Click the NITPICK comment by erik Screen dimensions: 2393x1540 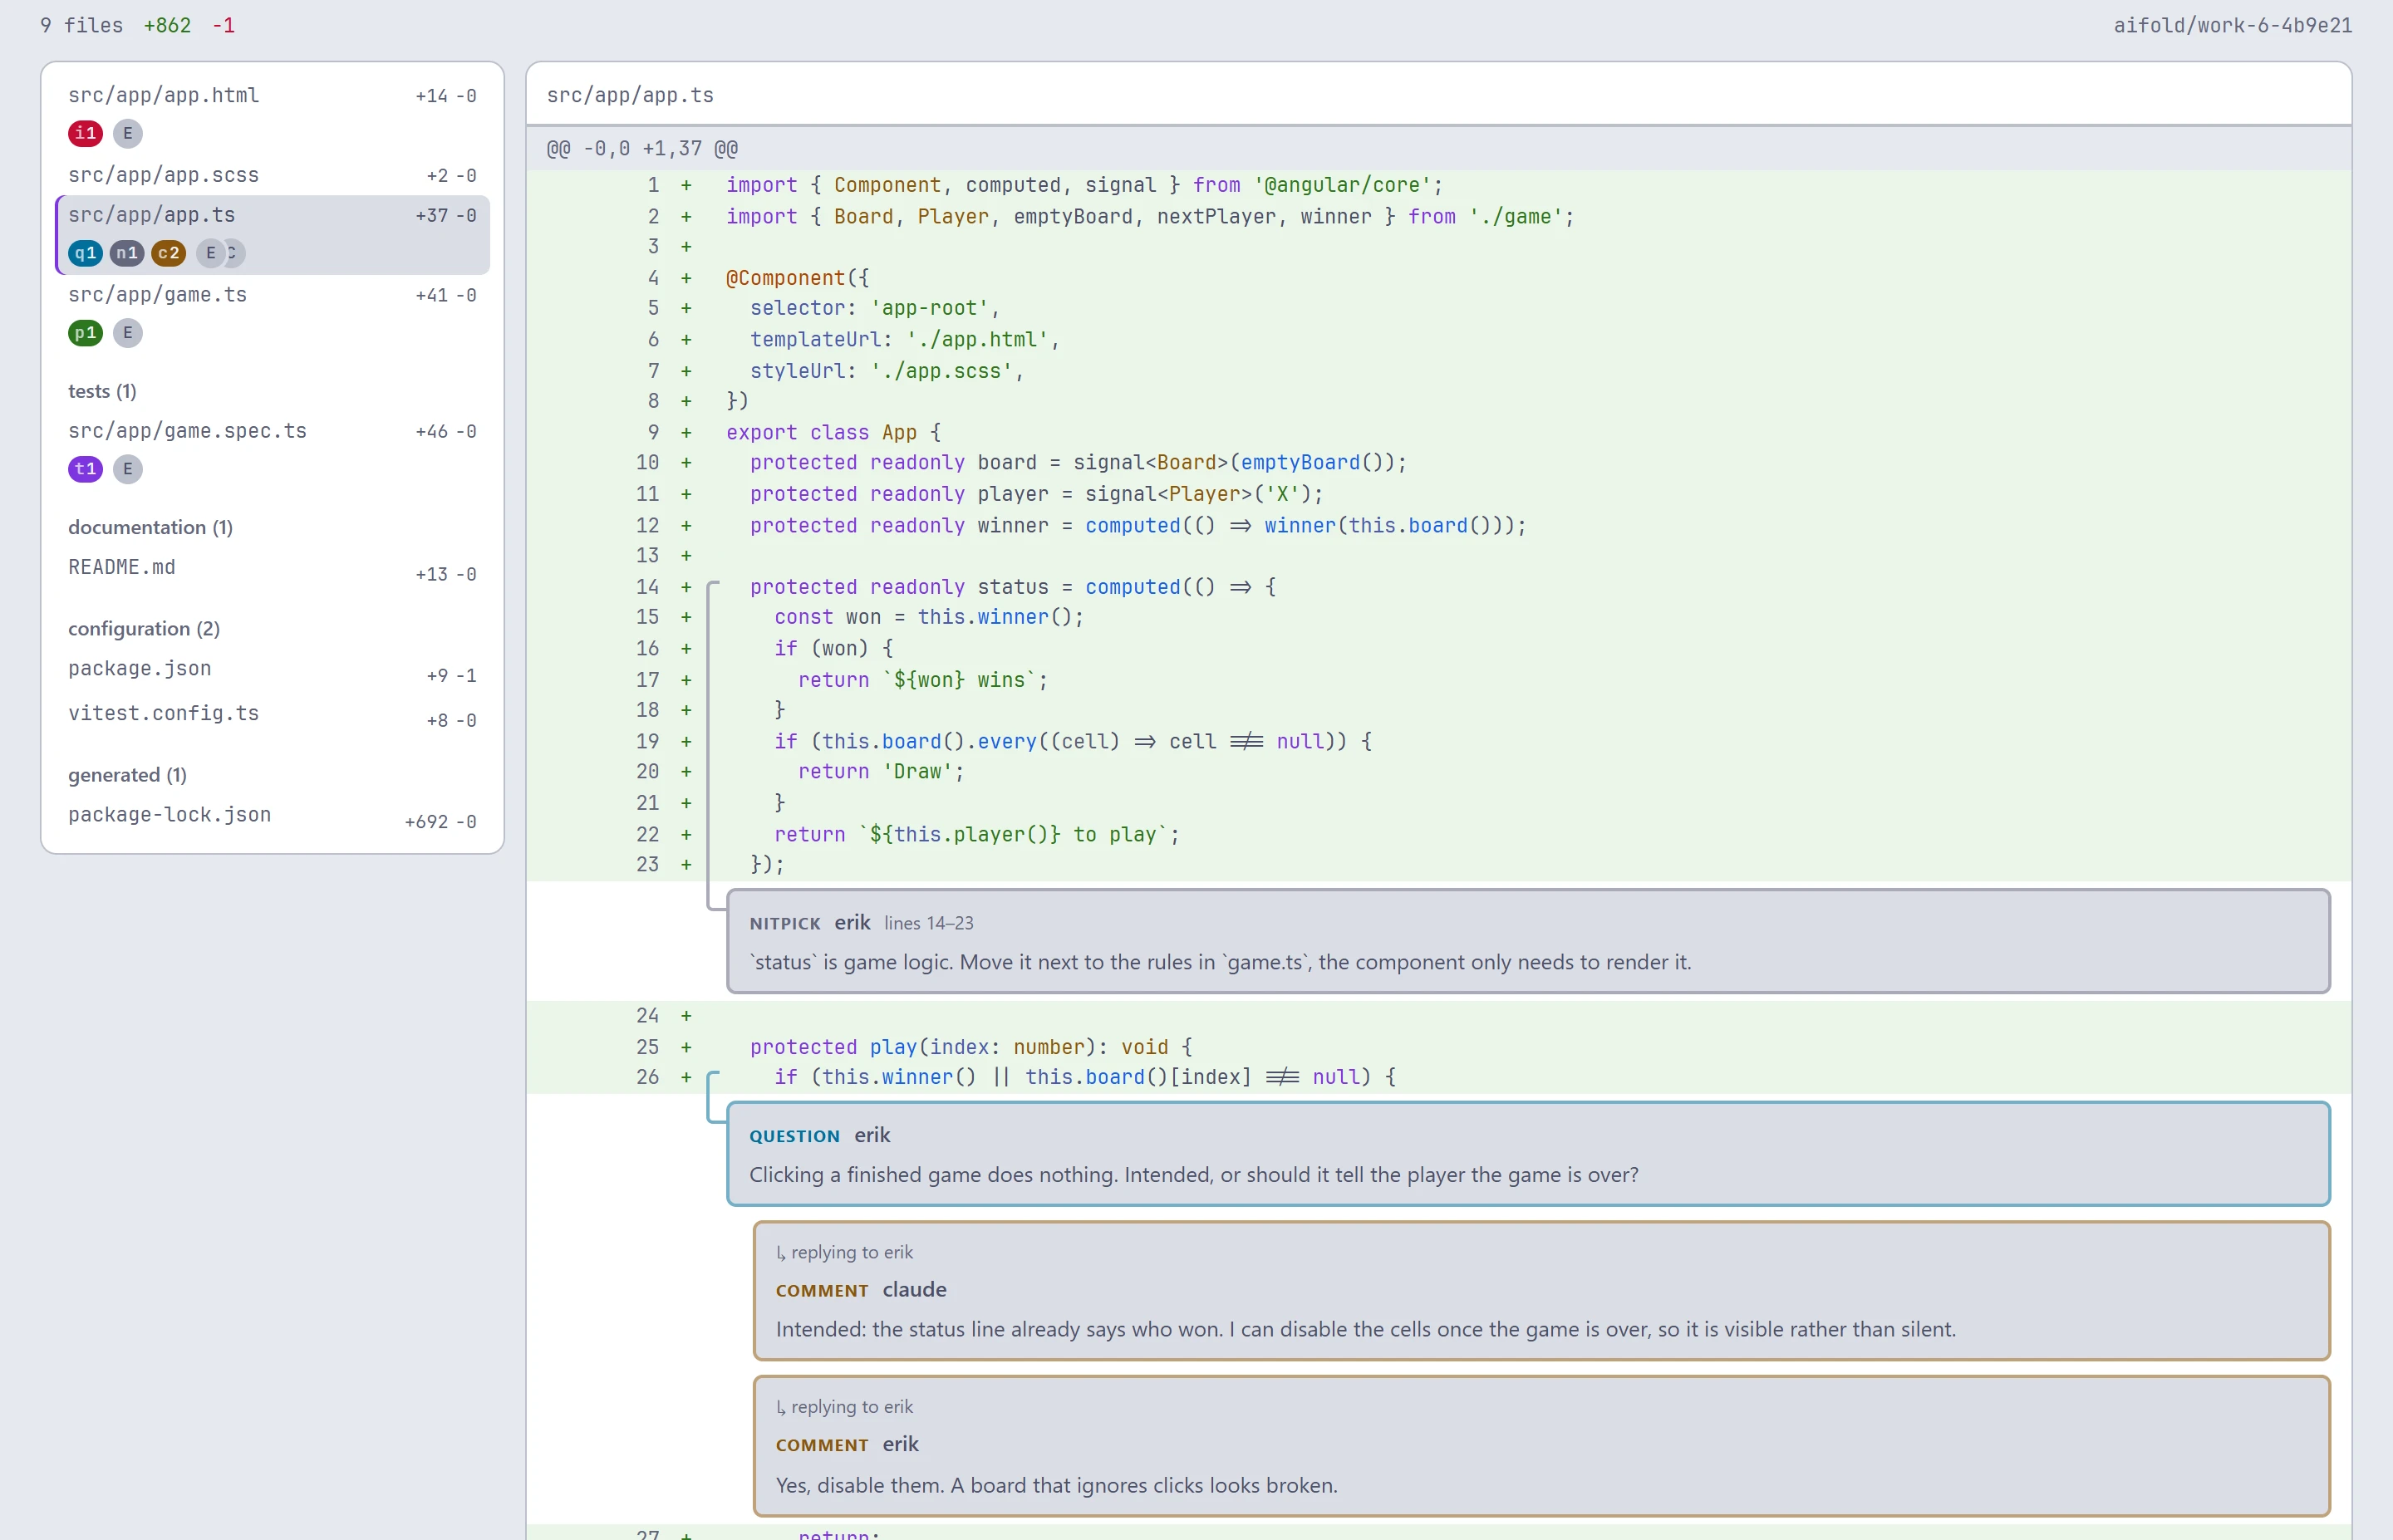pyautogui.click(x=1528, y=941)
